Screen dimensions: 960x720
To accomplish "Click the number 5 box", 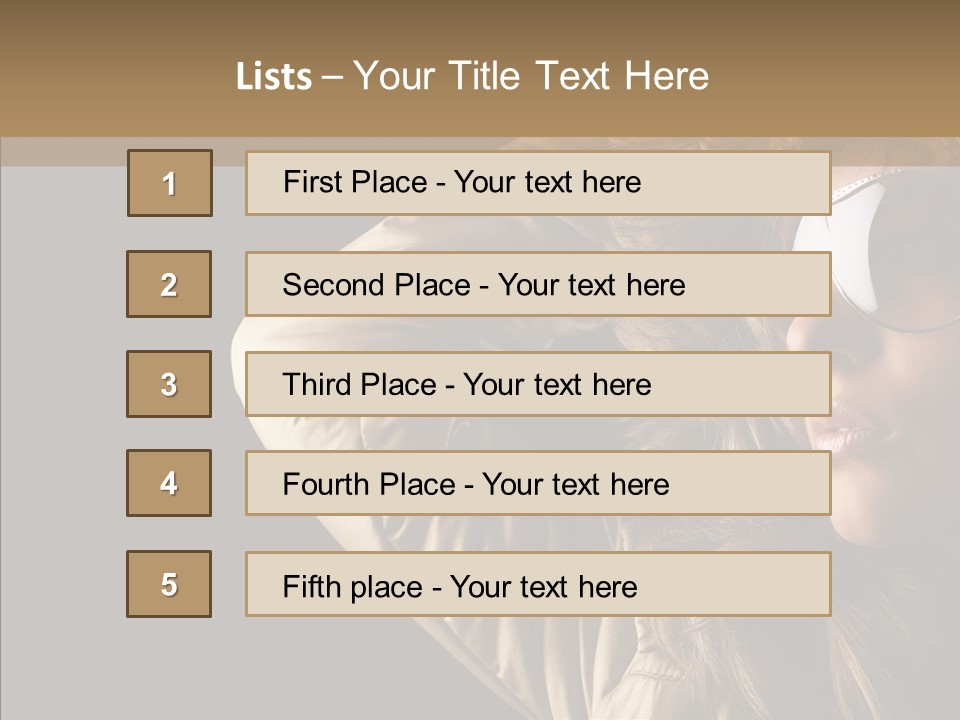I will (x=169, y=584).
